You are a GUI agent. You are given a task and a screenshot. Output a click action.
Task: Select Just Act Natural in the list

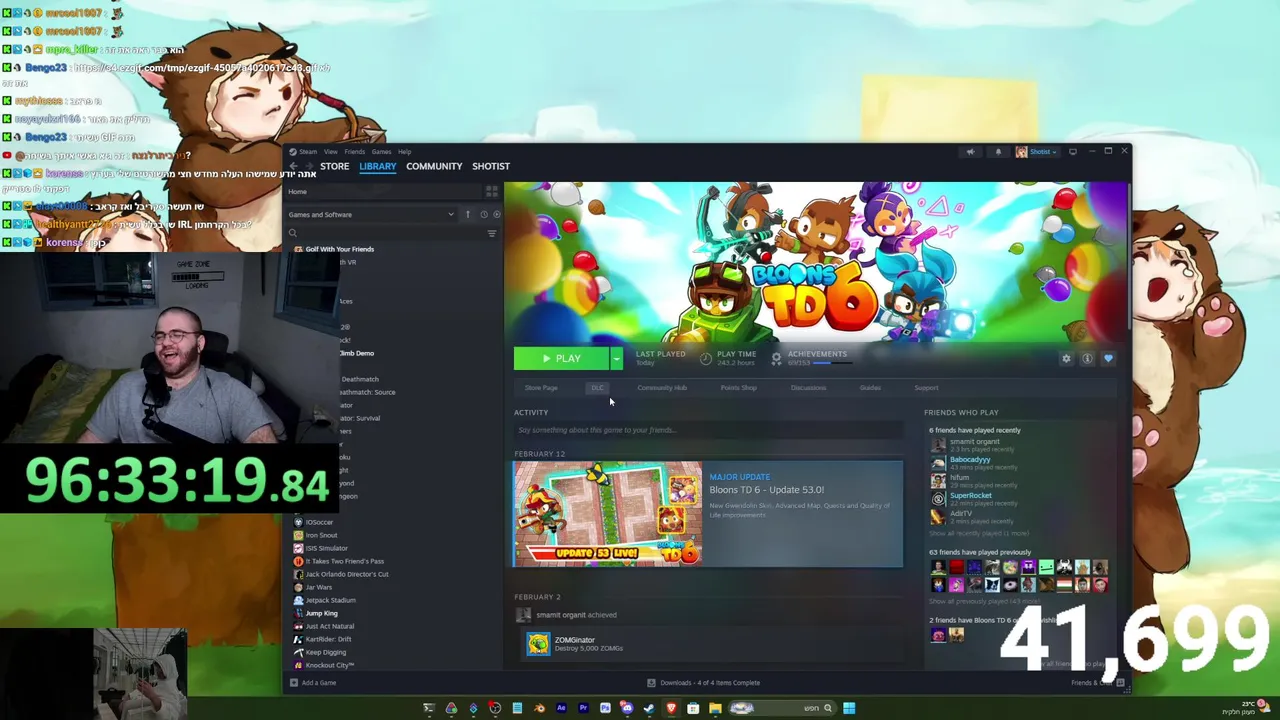coord(329,626)
